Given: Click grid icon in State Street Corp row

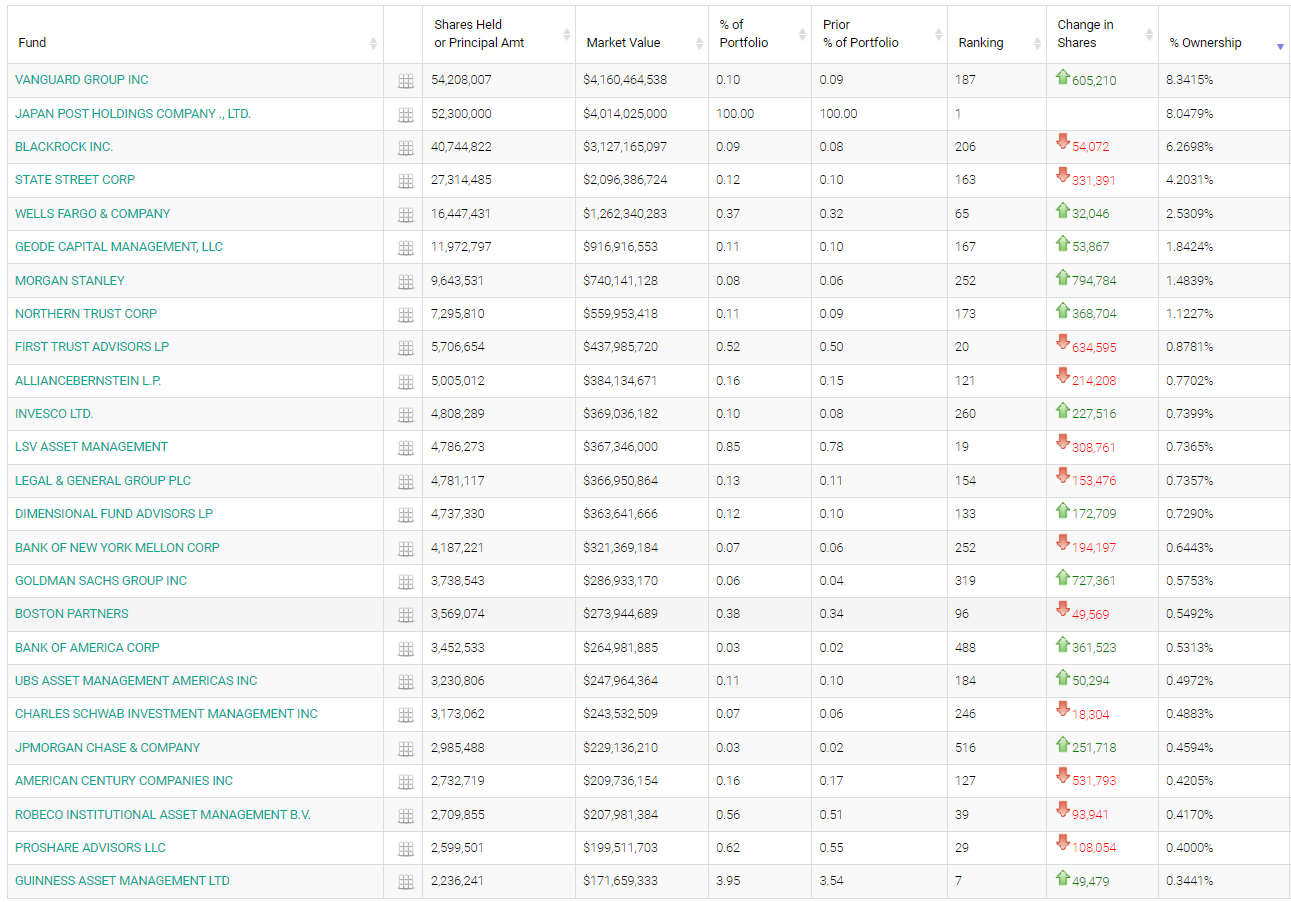Looking at the screenshot, I should point(406,182).
